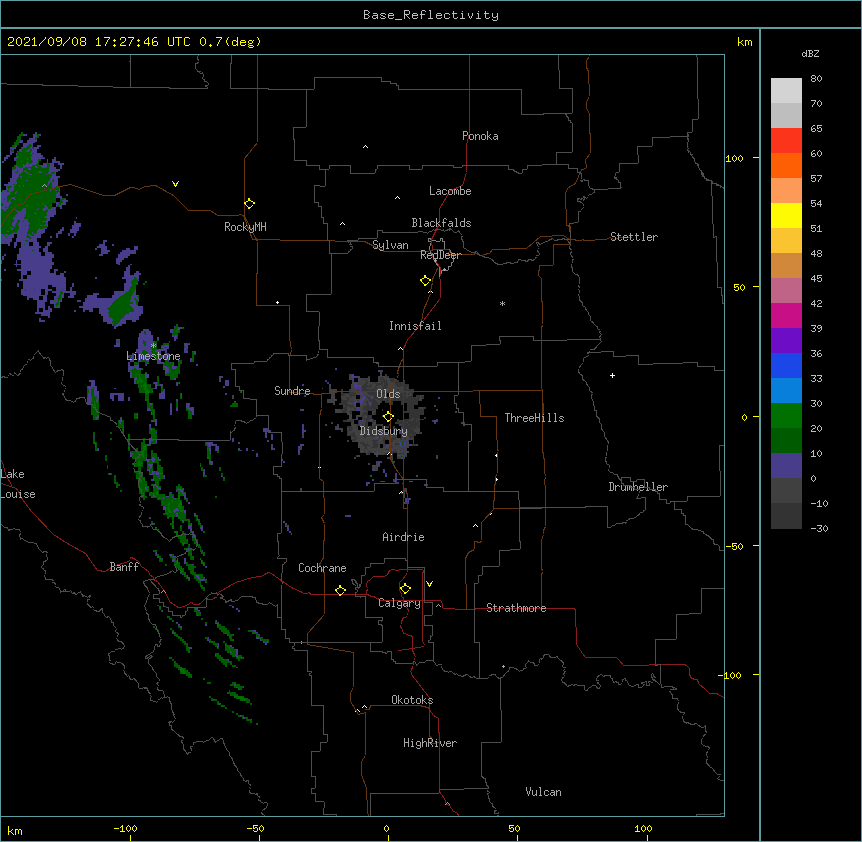Click the Stettler city label
The height and width of the screenshot is (842, 862).
(x=634, y=237)
